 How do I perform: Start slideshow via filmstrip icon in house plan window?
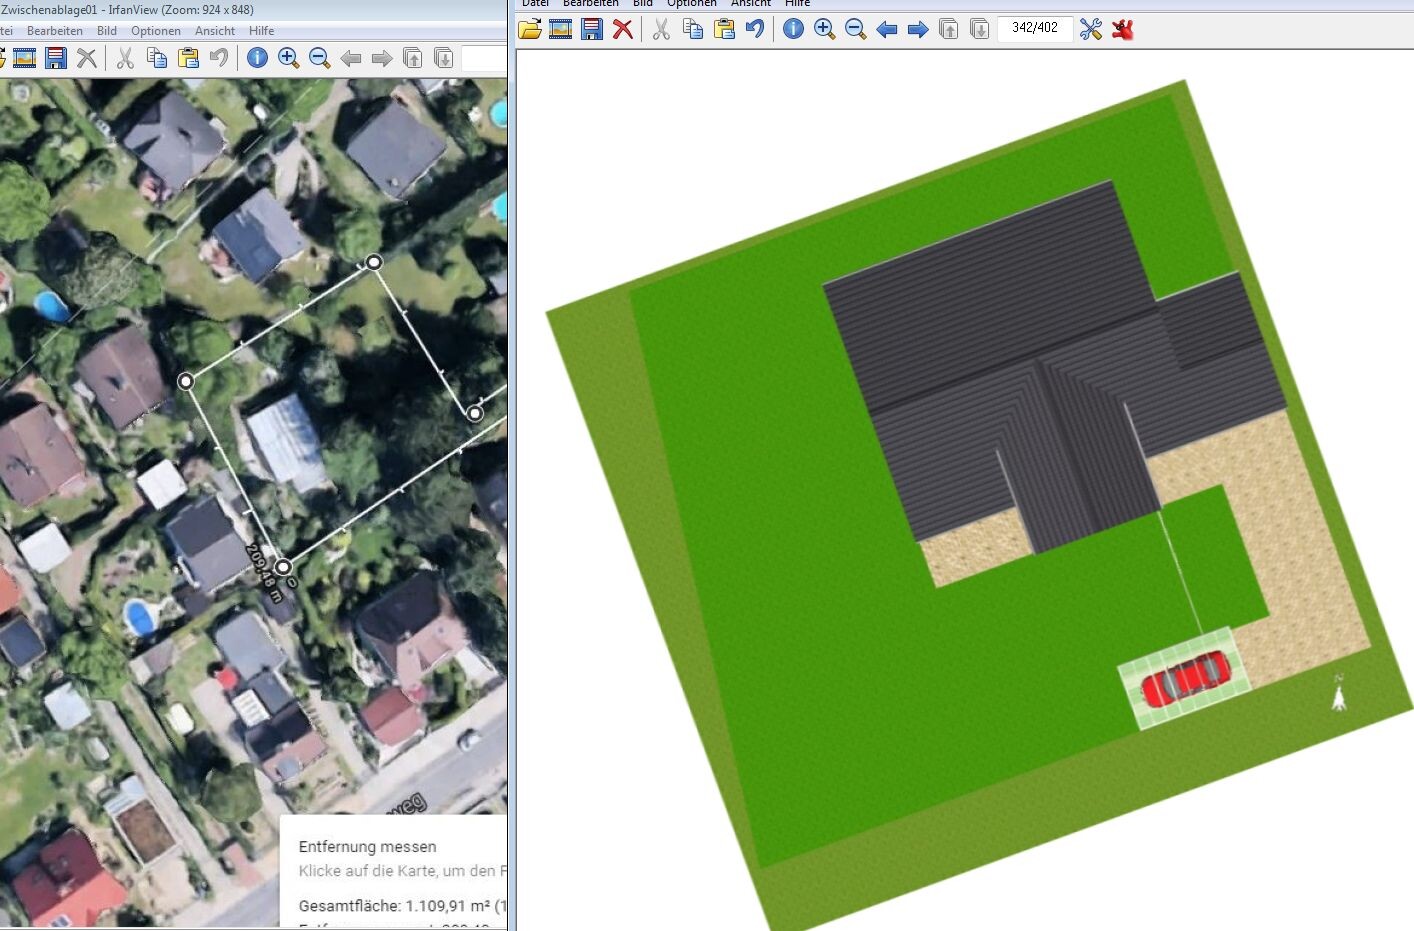point(561,29)
